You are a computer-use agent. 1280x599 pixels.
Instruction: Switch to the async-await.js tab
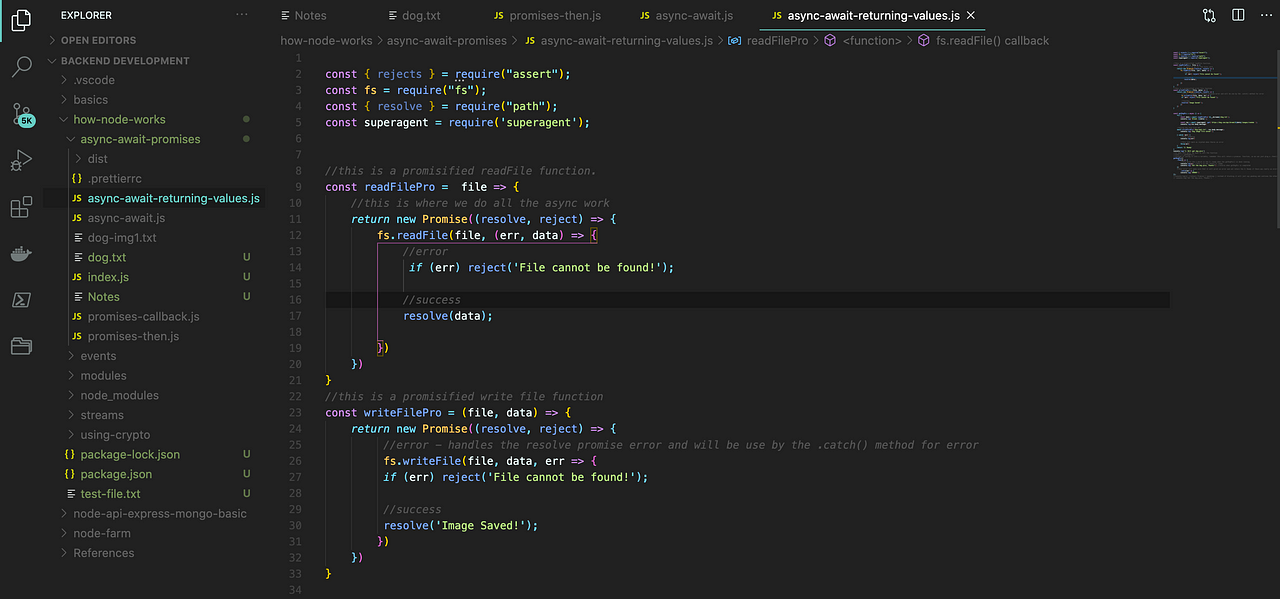[x=686, y=16]
